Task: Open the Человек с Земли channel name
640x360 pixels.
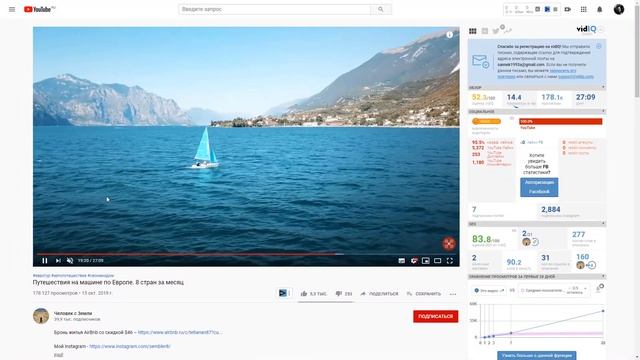Action: click(x=73, y=313)
